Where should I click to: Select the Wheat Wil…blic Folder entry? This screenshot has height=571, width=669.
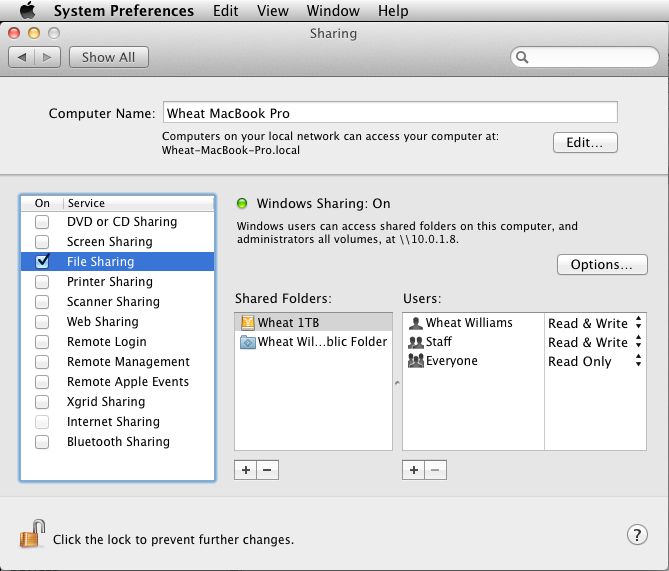click(x=314, y=342)
